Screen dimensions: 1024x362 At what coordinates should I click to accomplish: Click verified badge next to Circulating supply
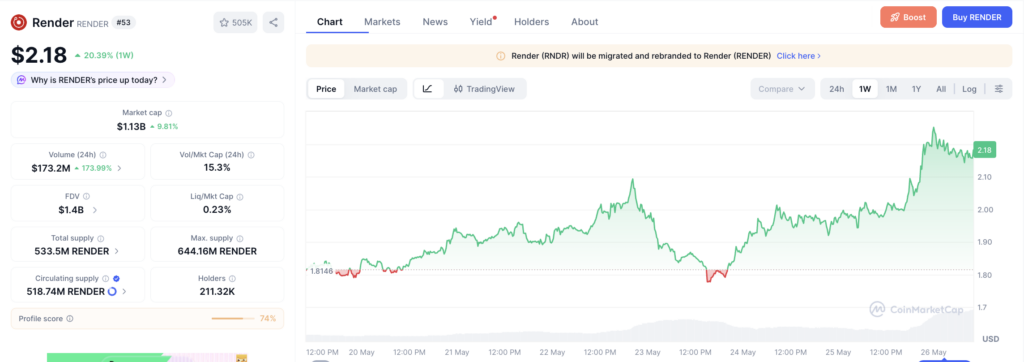pyautogui.click(x=116, y=278)
